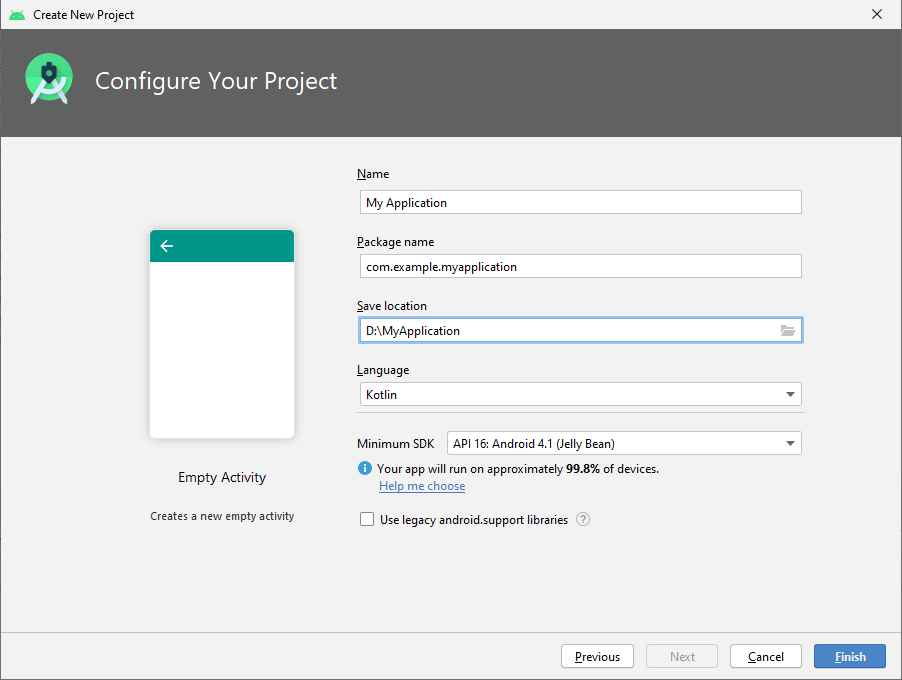Click the dropdown arrow on the Language selector
902x680 pixels.
coord(790,394)
